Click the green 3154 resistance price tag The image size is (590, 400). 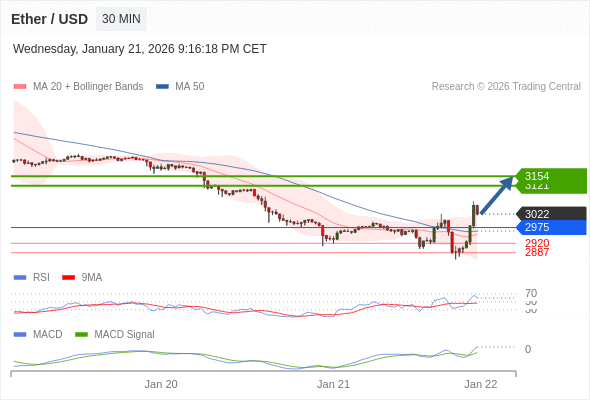[550, 176]
